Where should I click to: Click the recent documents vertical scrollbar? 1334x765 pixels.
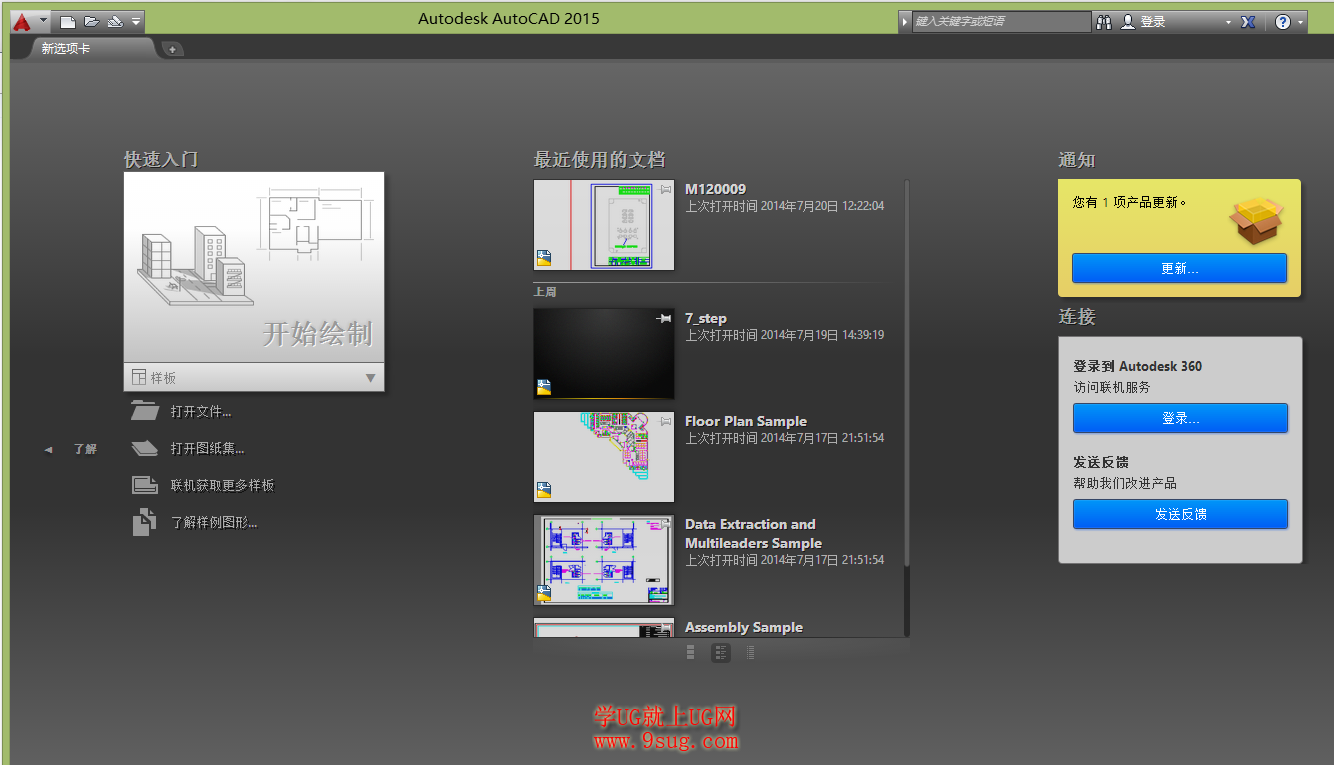click(907, 375)
